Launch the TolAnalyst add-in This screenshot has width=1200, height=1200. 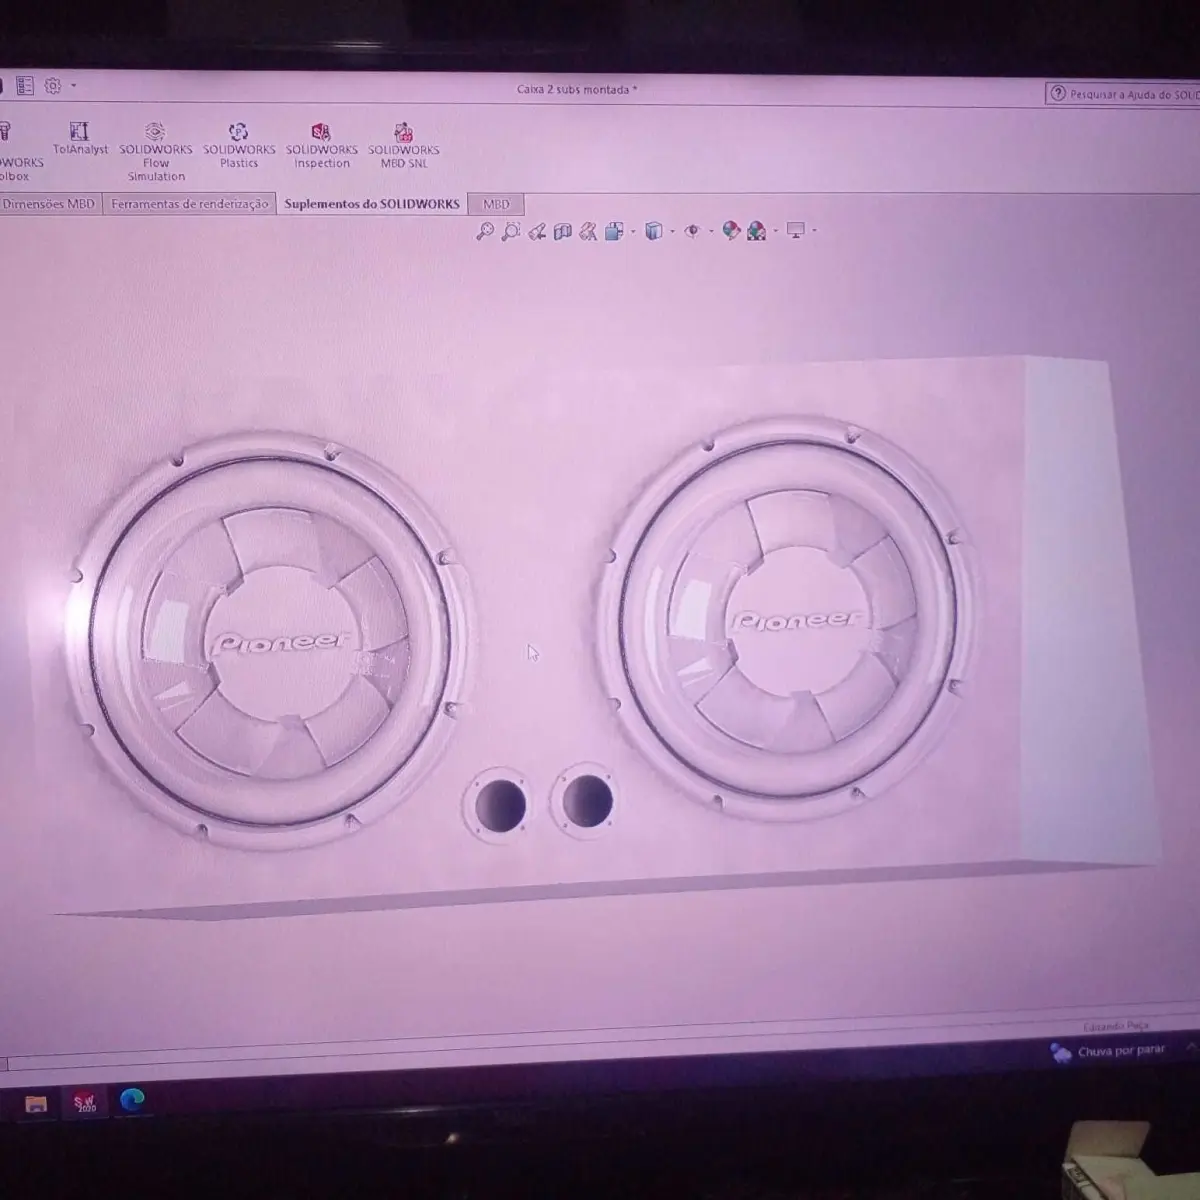80,138
